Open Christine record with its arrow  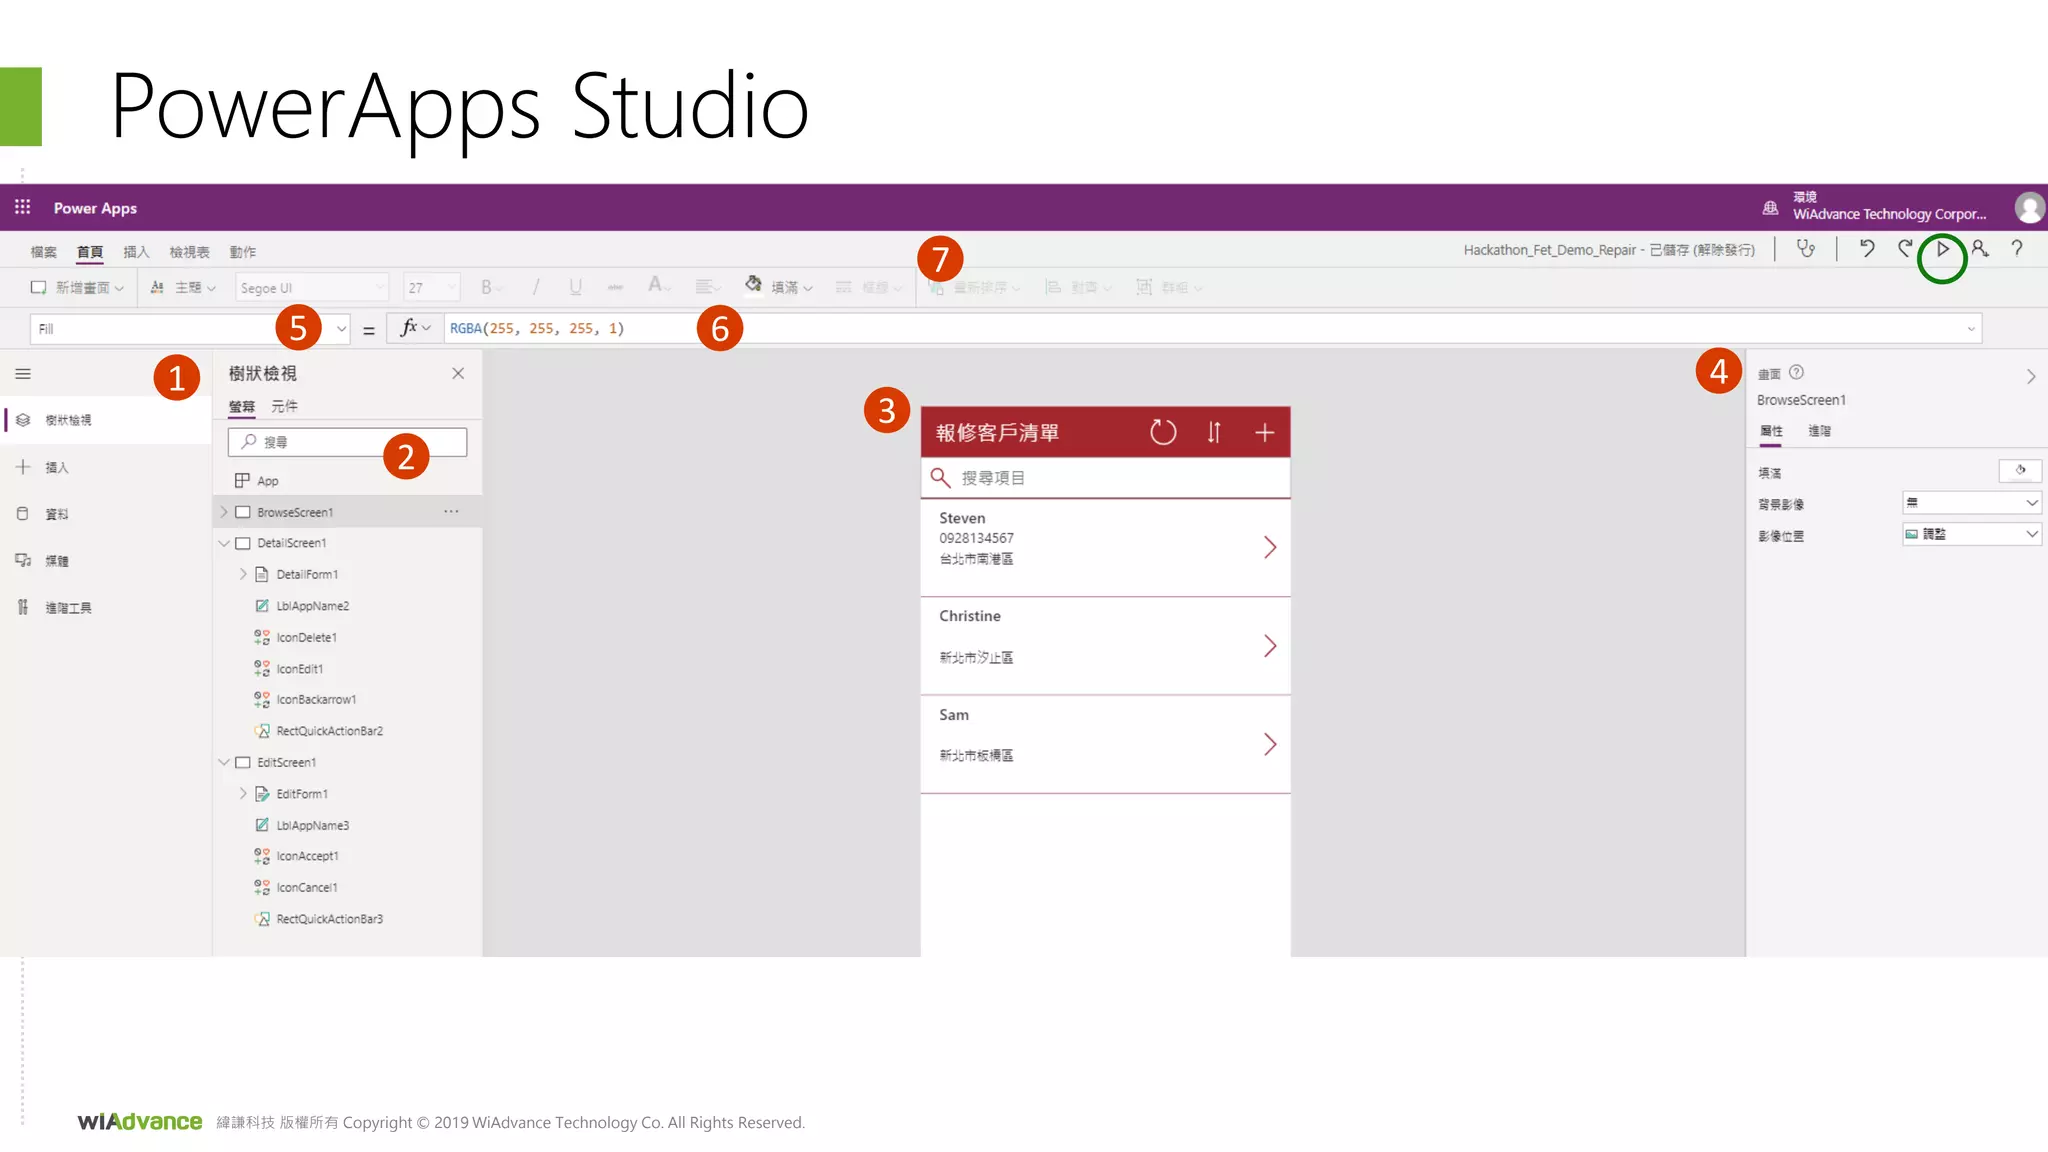[1270, 646]
